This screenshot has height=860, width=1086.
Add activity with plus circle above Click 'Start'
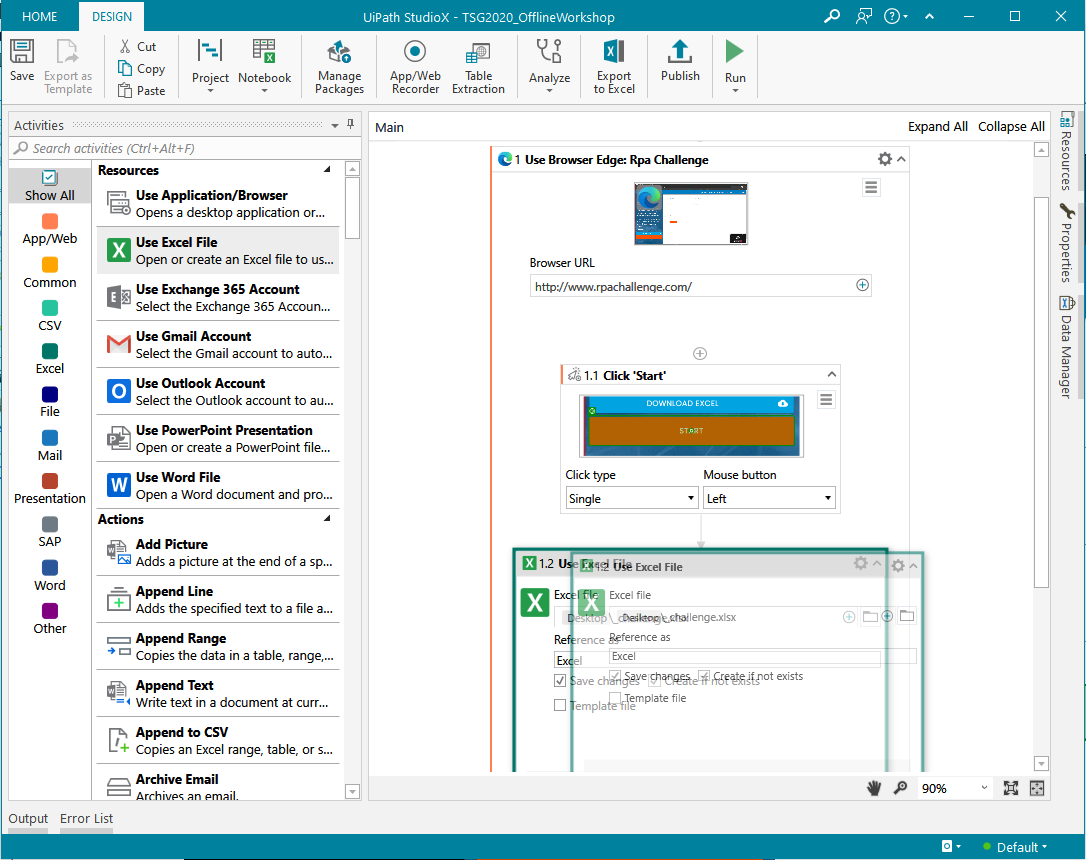[700, 354]
